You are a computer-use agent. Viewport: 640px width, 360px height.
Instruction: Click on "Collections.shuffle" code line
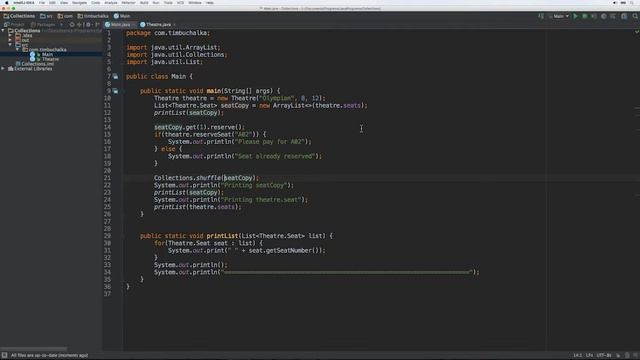pyautogui.click(x=206, y=178)
